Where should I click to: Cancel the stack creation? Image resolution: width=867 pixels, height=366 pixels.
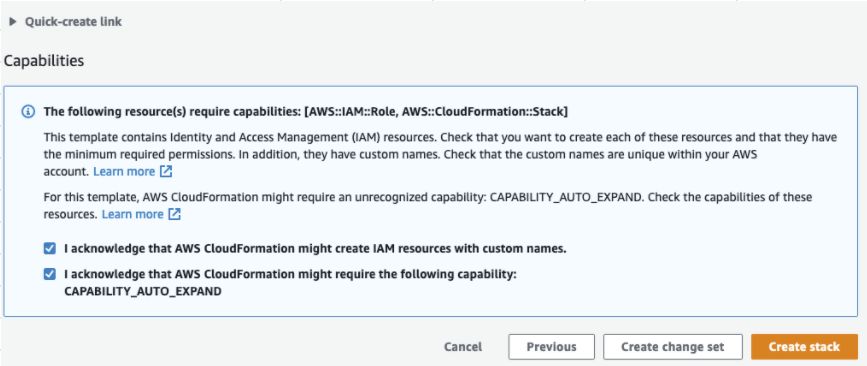point(463,347)
